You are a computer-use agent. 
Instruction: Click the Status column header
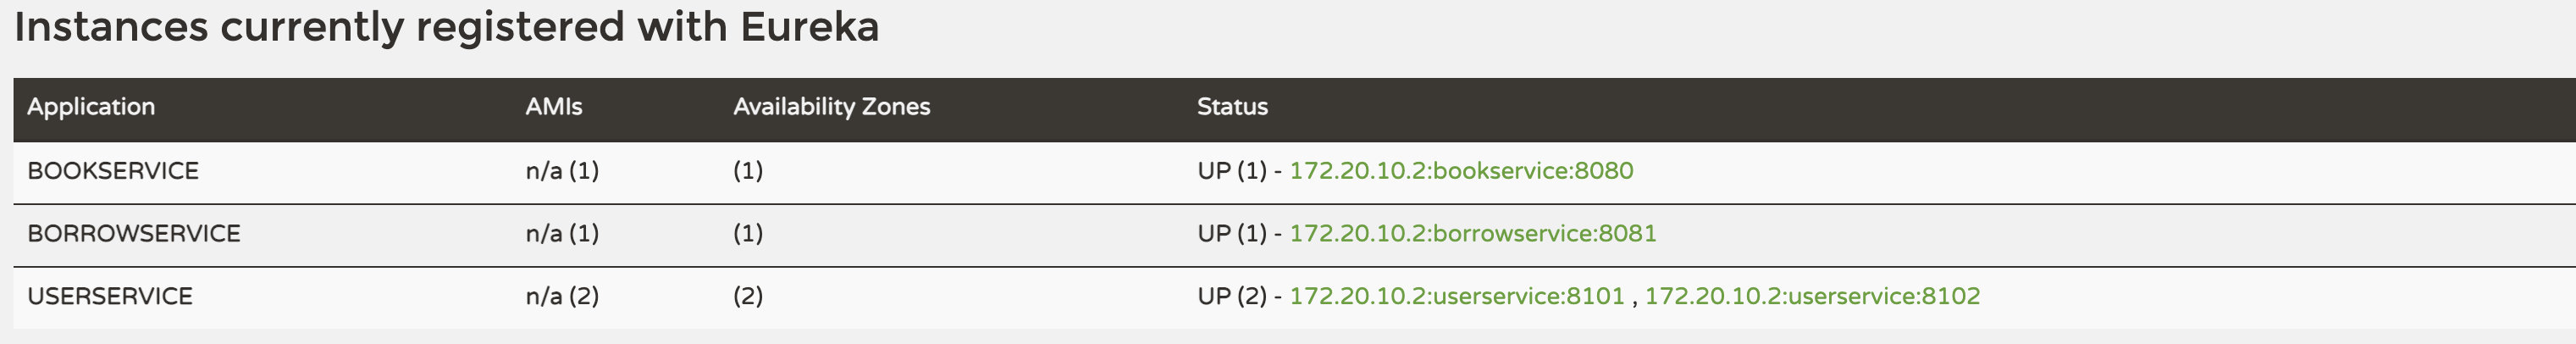point(1232,107)
